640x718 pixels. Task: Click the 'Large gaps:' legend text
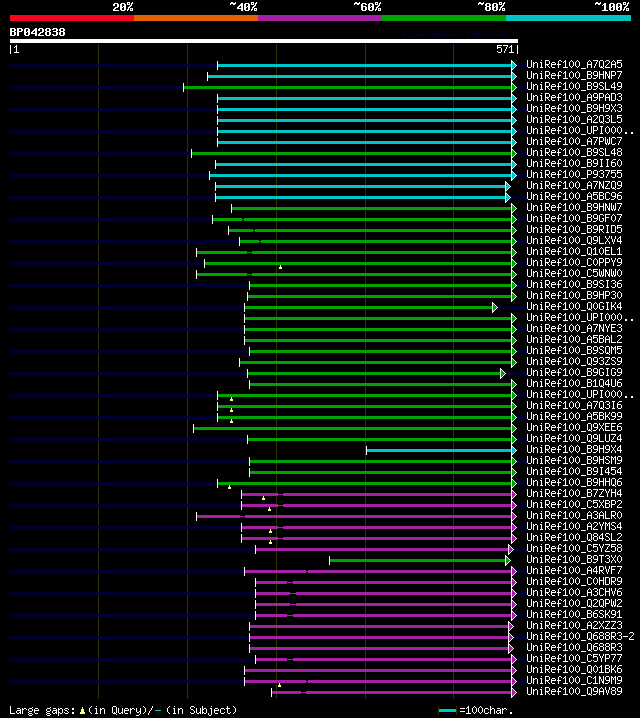pyautogui.click(x=42, y=710)
